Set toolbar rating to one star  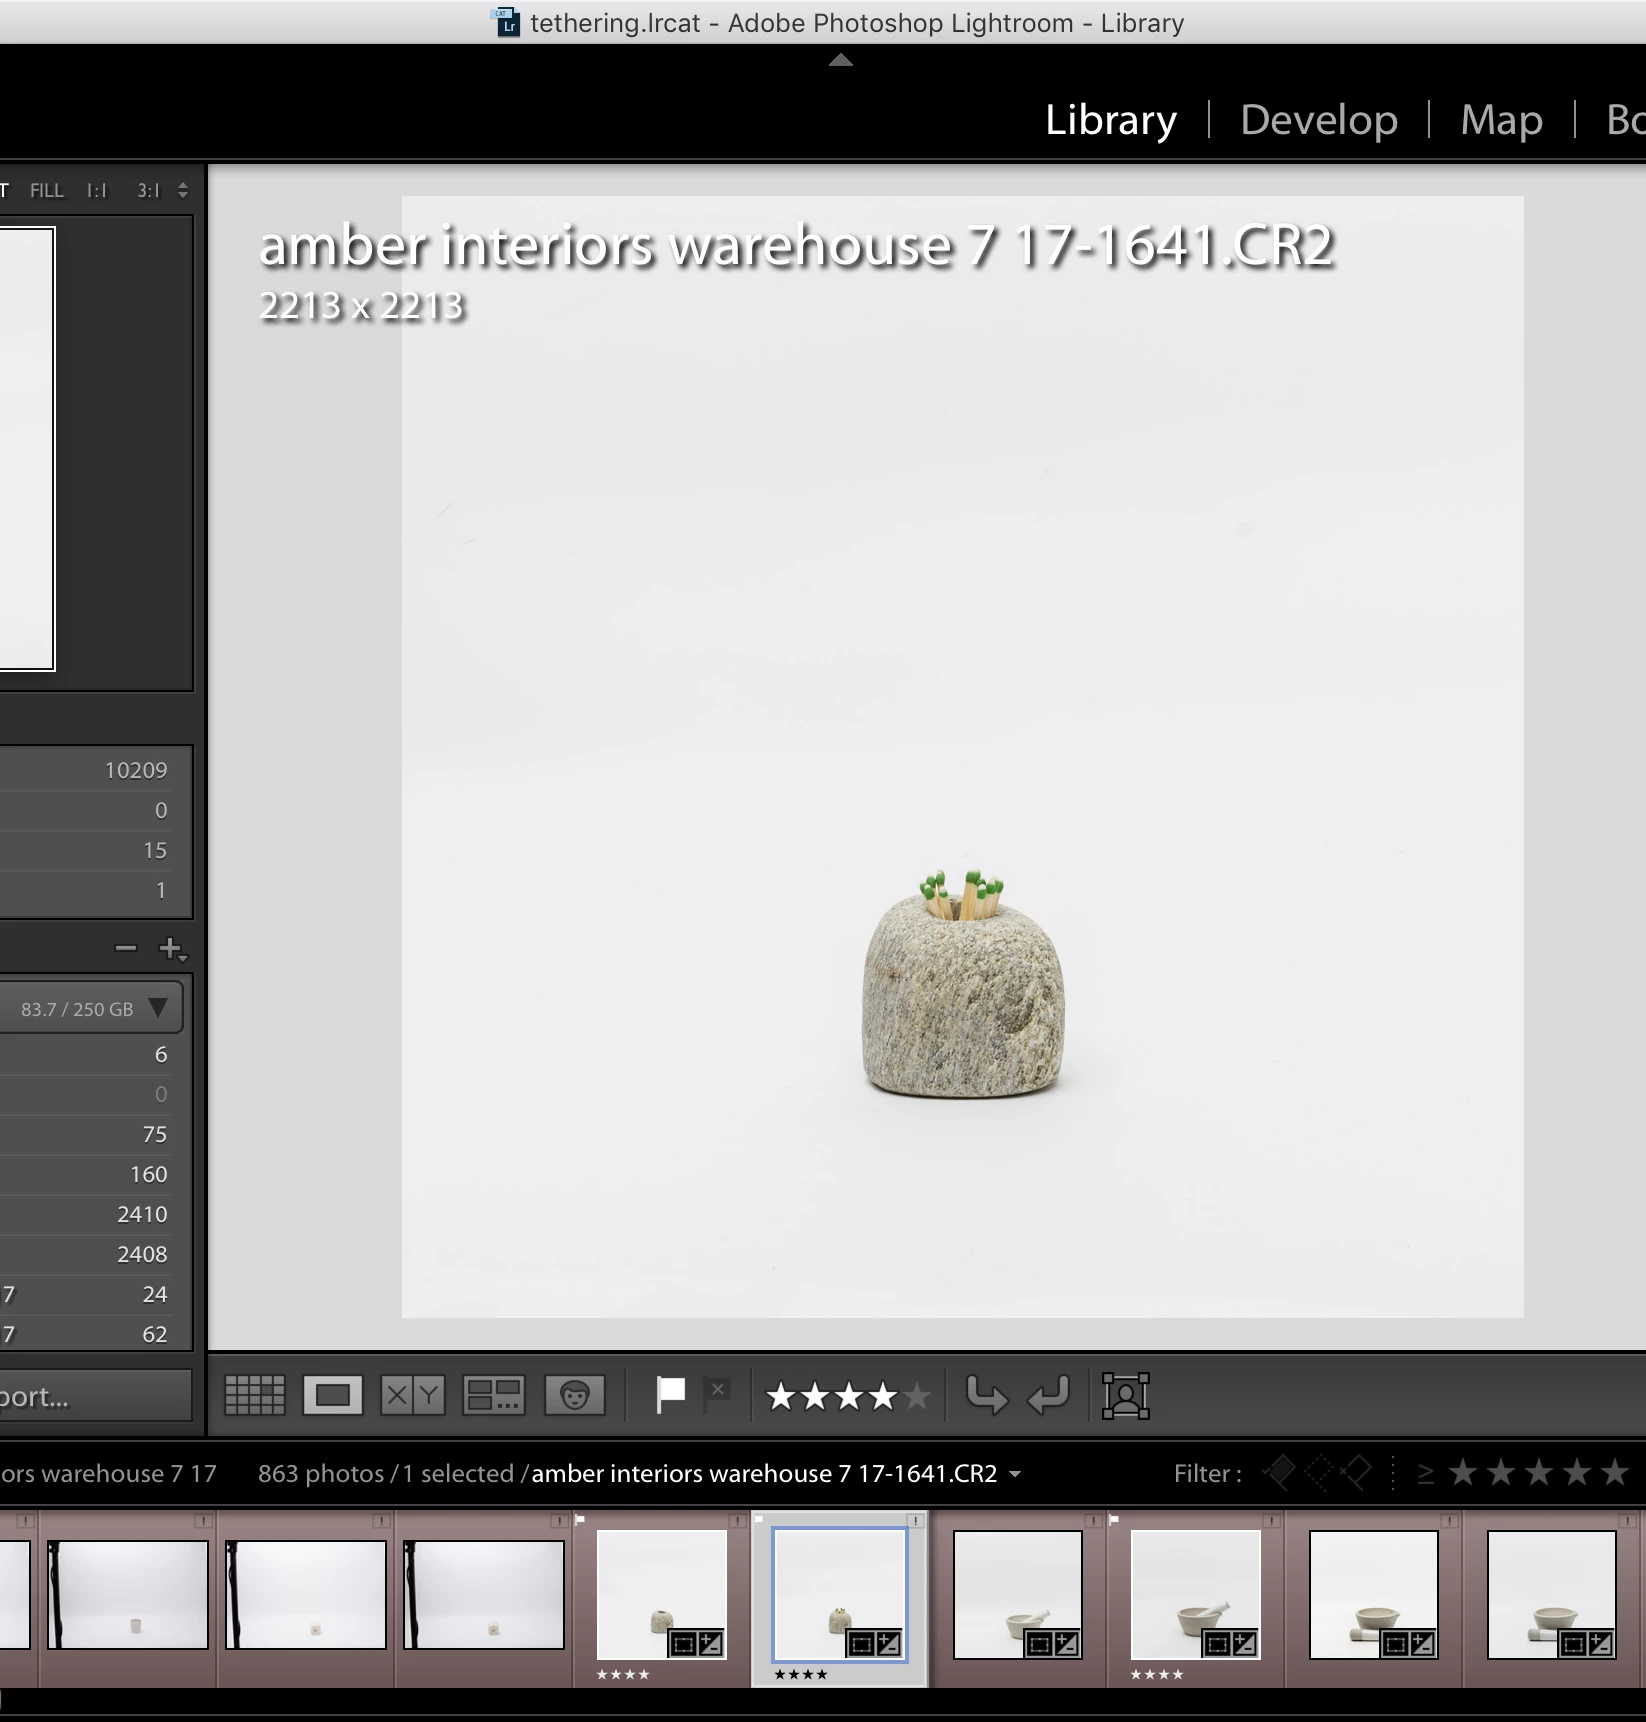tap(780, 1396)
